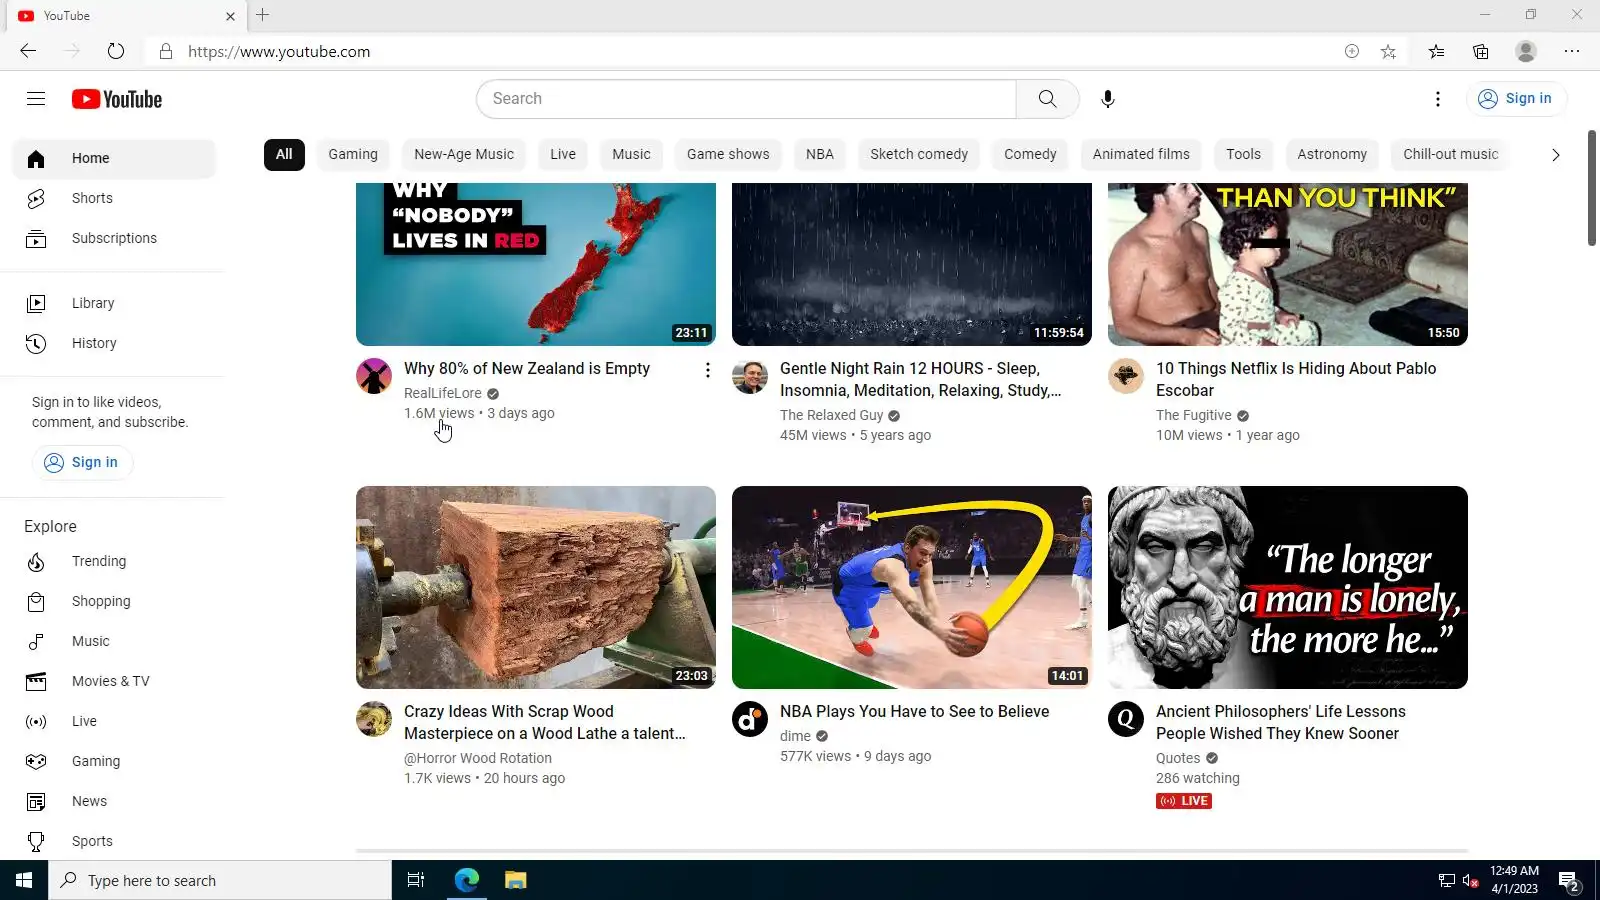Open Ancient Philosophers' Life Lessons title
Image resolution: width=1600 pixels, height=900 pixels.
pyautogui.click(x=1281, y=722)
